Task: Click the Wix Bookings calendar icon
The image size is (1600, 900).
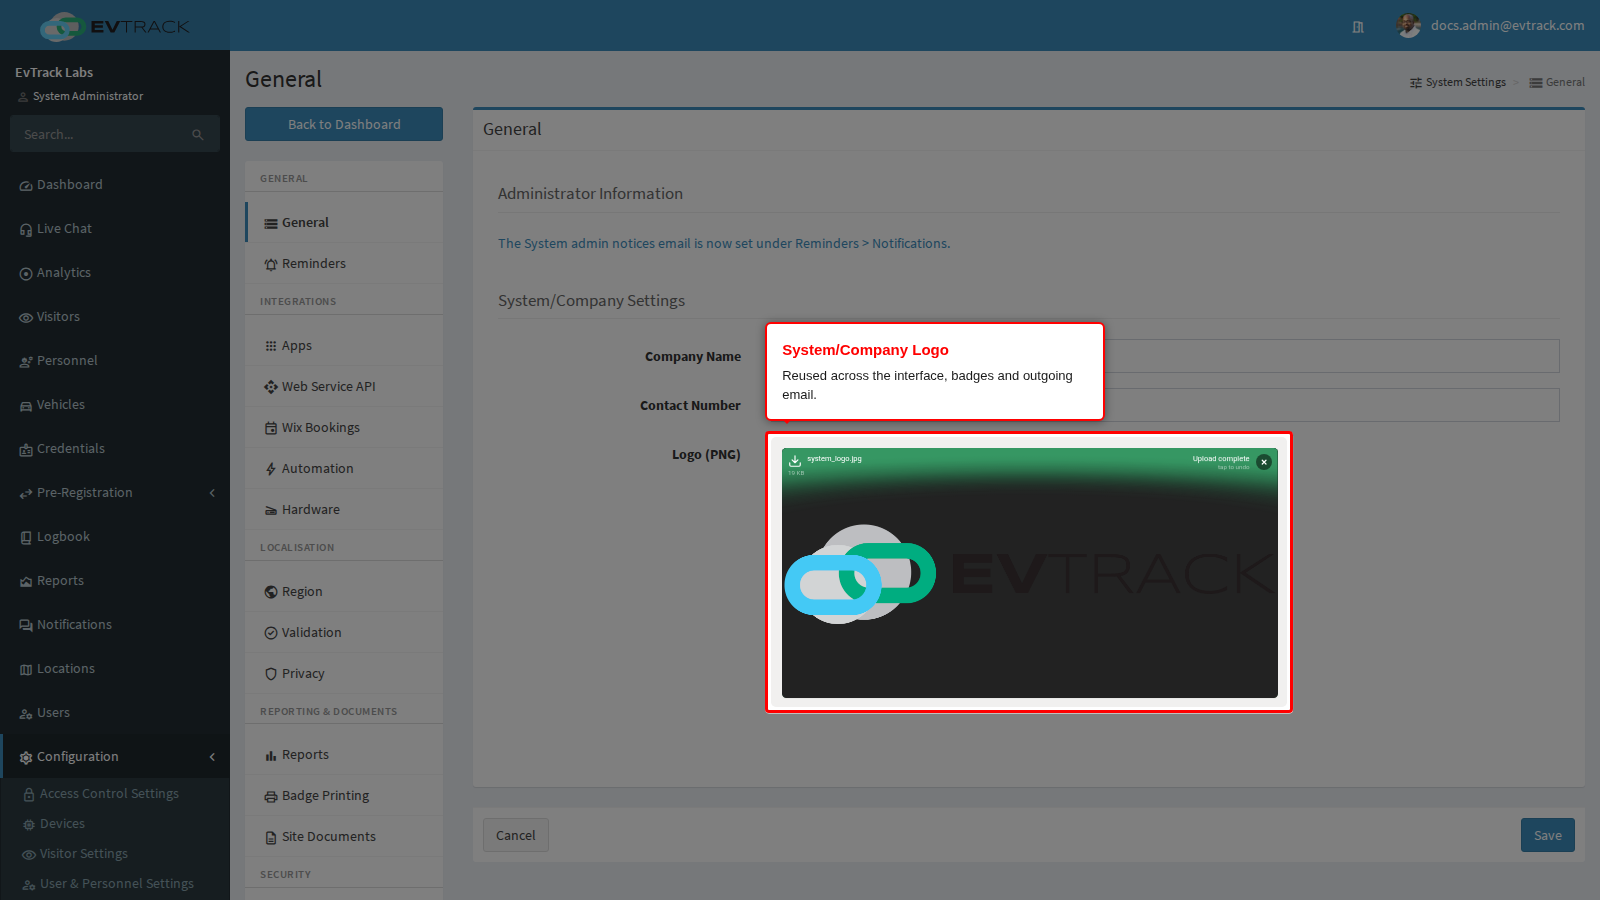Action: coord(271,428)
